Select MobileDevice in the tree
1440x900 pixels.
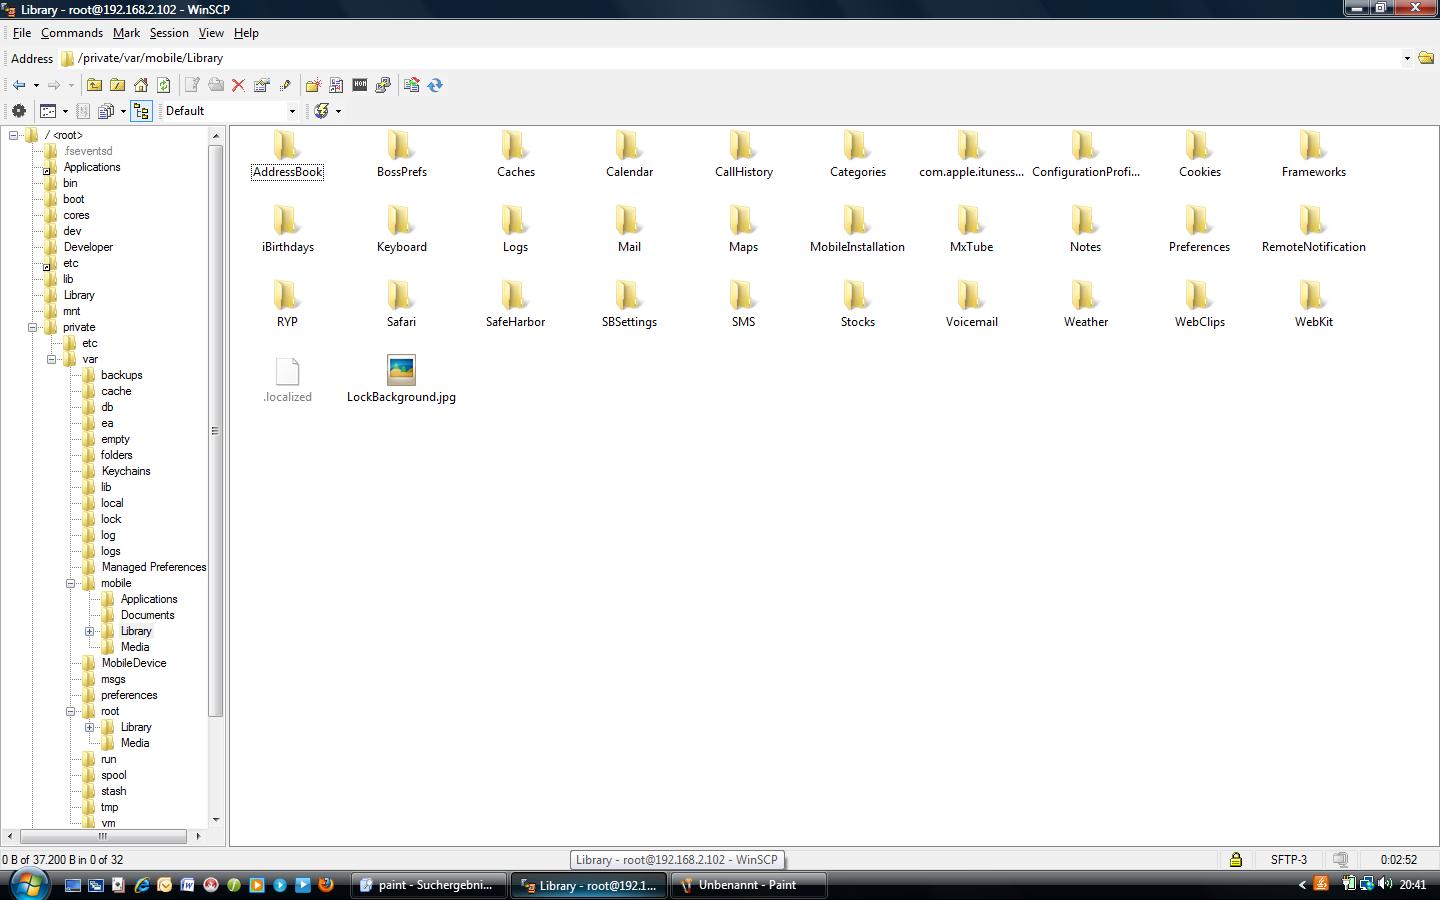click(x=133, y=663)
